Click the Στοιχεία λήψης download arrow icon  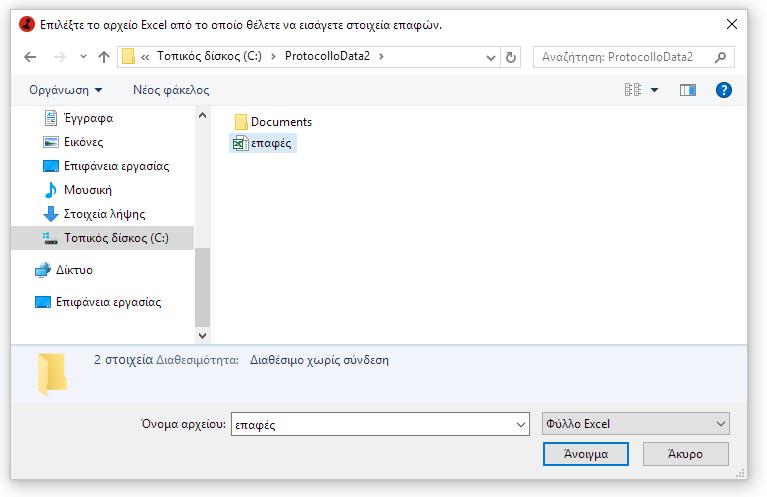coord(51,214)
